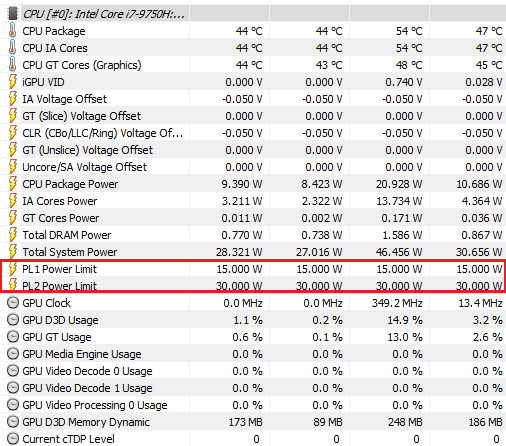Image resolution: width=506 pixels, height=446 pixels.
Task: Click the 349.2 MHz GPU Clock value
Action: click(397, 303)
